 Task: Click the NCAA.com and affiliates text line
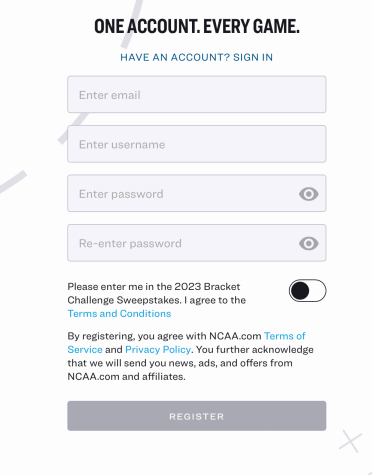tap(126, 377)
